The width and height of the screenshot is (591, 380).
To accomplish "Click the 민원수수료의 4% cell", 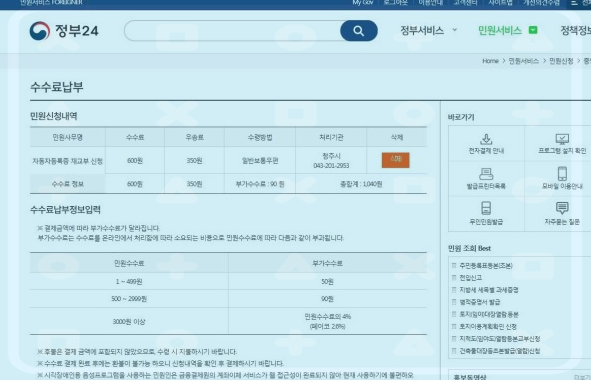I will pyautogui.click(x=328, y=321).
